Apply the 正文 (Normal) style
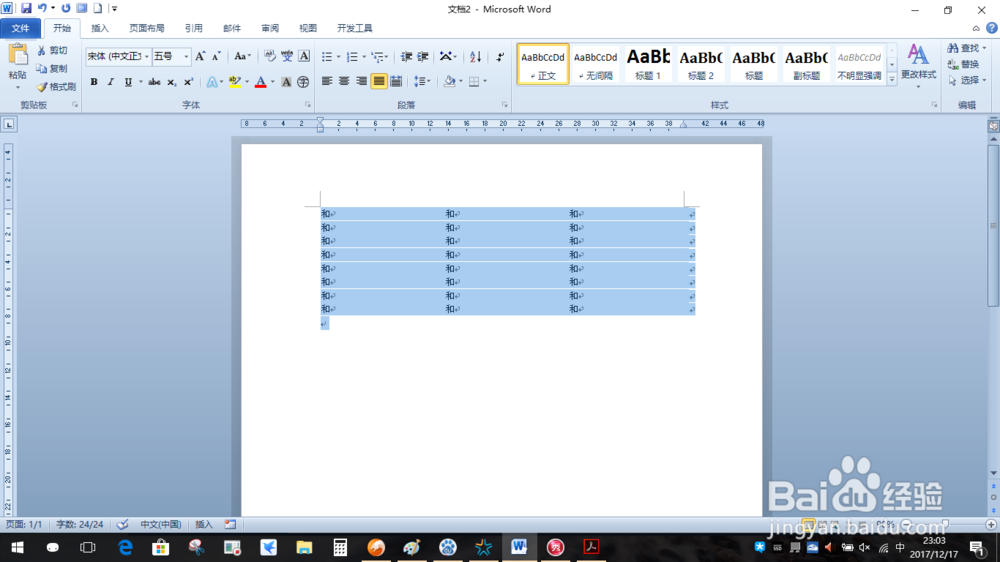 coord(543,64)
